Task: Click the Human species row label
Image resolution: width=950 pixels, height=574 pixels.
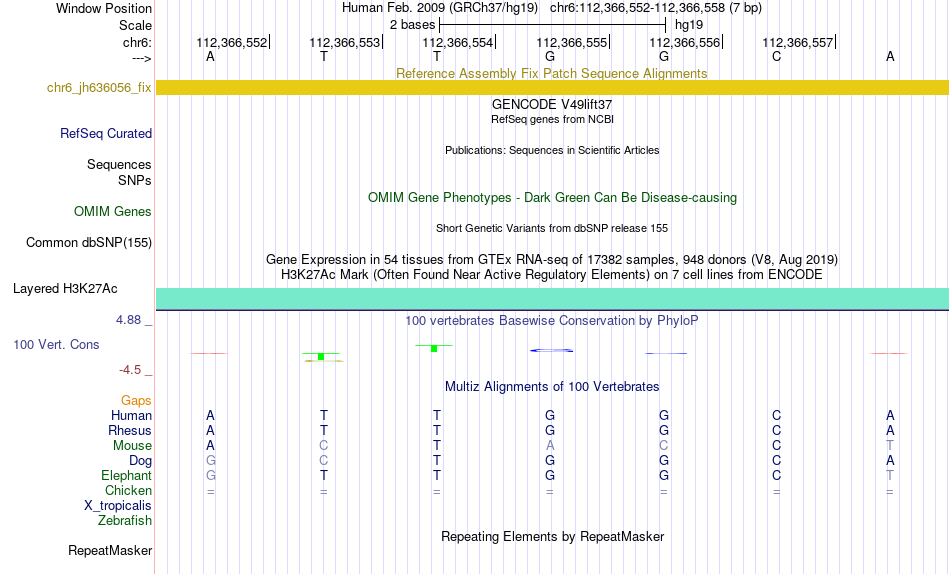Action: point(131,416)
